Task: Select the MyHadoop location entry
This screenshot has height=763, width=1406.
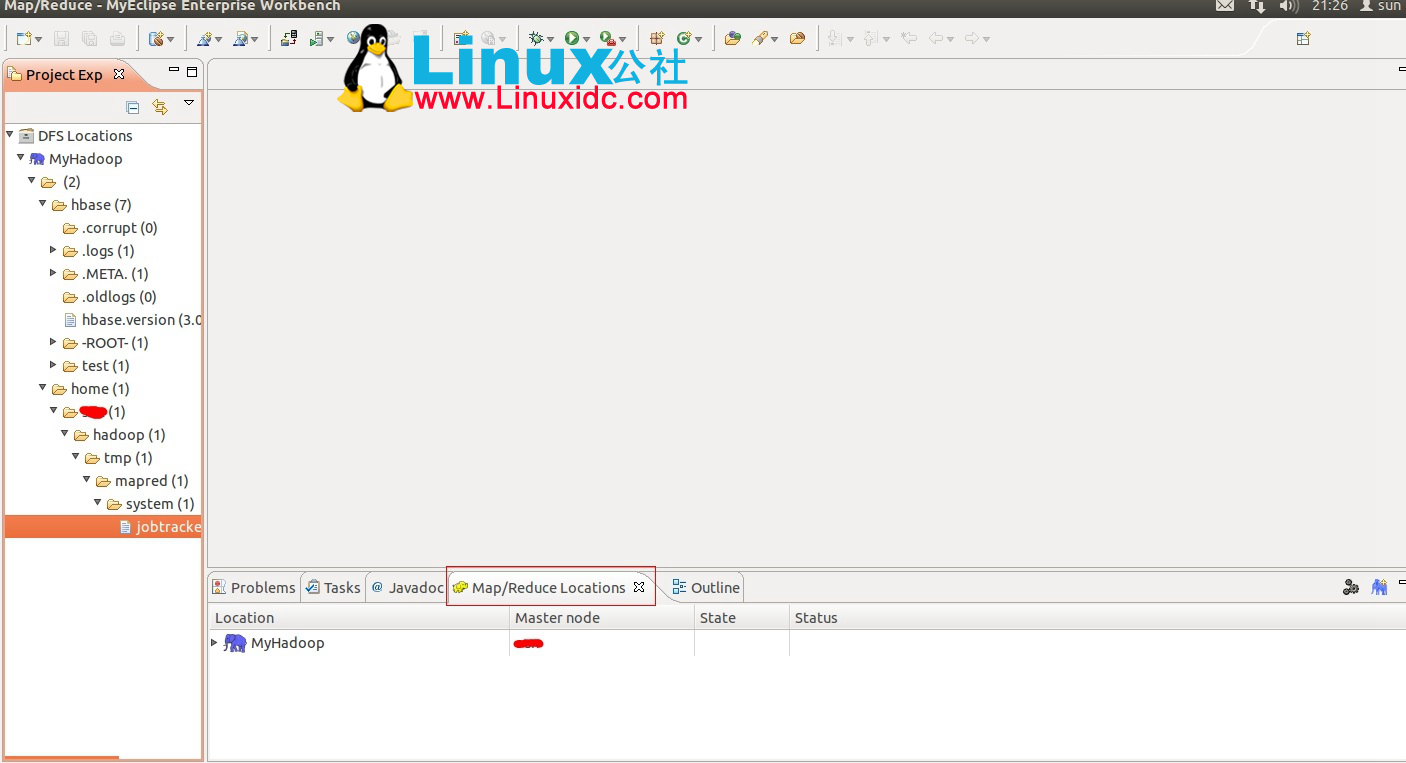Action: [x=287, y=643]
